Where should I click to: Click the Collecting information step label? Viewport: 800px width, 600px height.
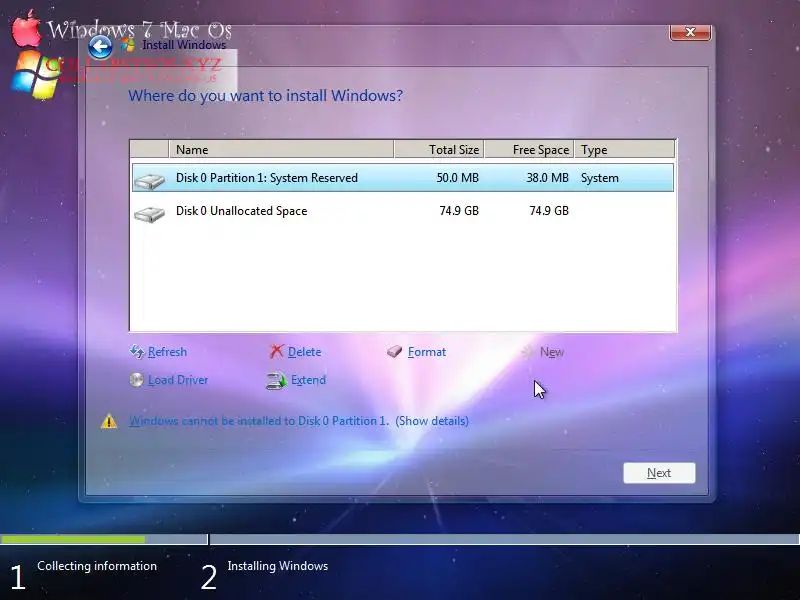coord(97,566)
